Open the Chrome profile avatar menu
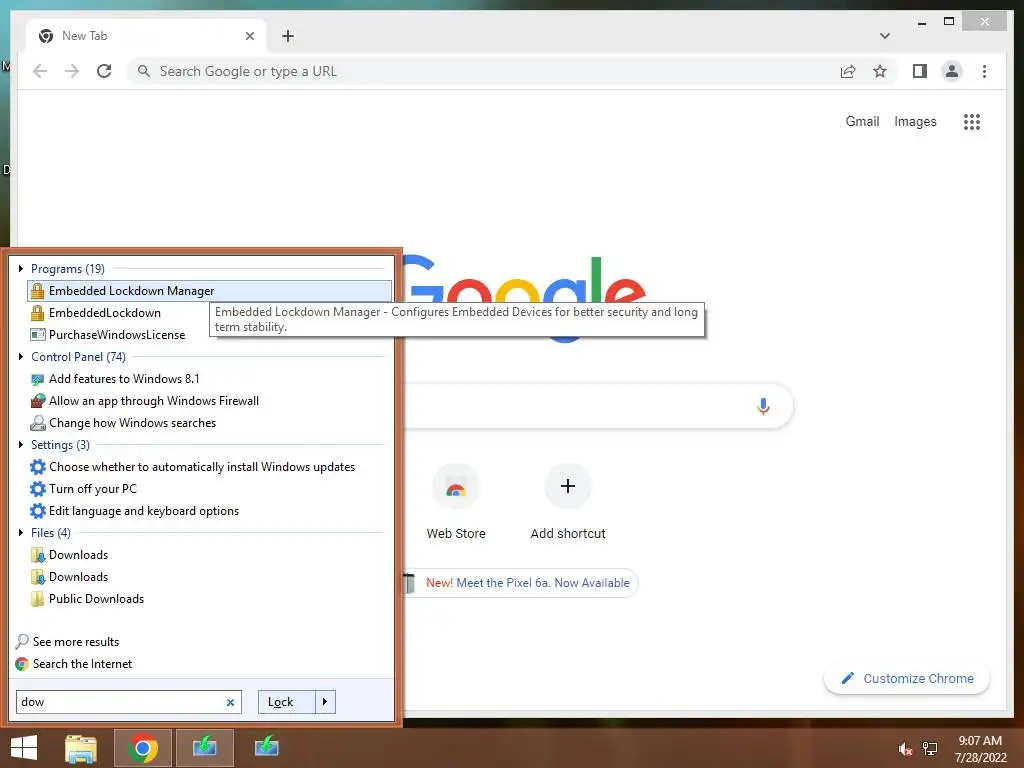1024x768 pixels. 952,71
